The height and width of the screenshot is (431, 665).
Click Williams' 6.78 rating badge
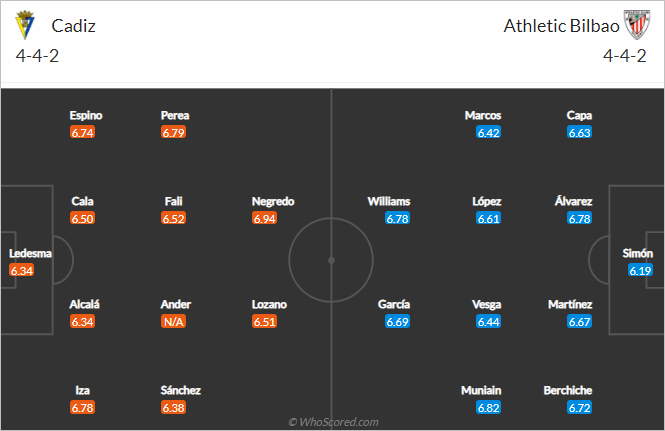[398, 218]
